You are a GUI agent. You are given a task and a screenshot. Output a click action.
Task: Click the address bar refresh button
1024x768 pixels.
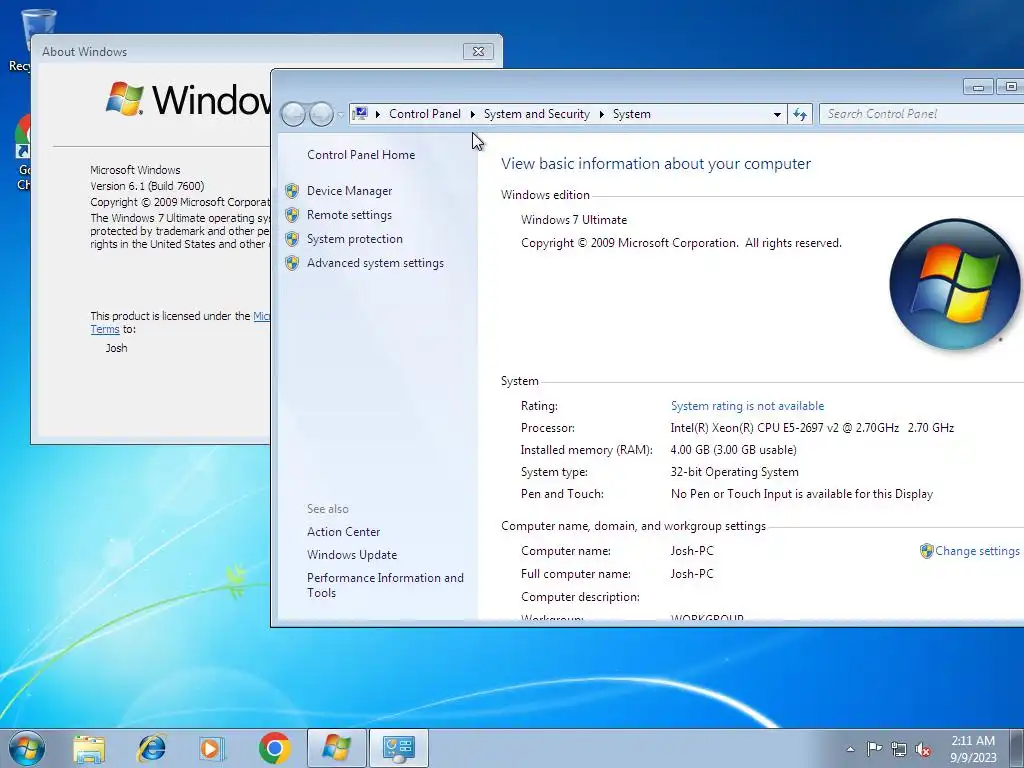(x=800, y=114)
